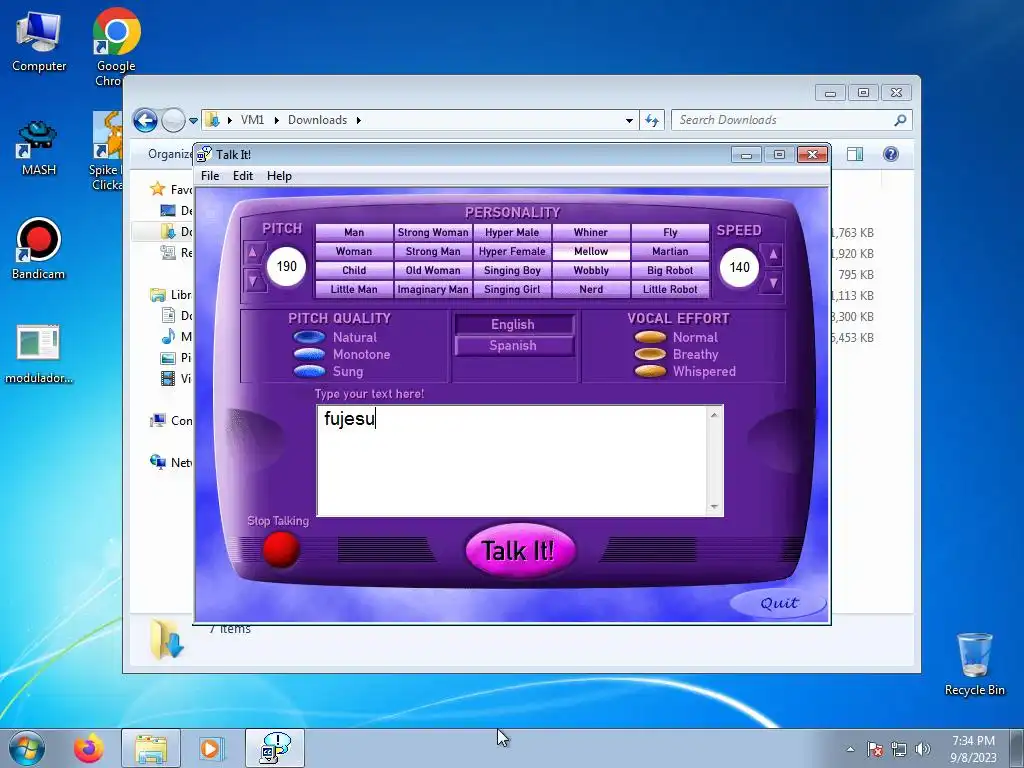This screenshot has height=768, width=1024.
Task: Click the big Talk It! button
Action: coord(520,551)
